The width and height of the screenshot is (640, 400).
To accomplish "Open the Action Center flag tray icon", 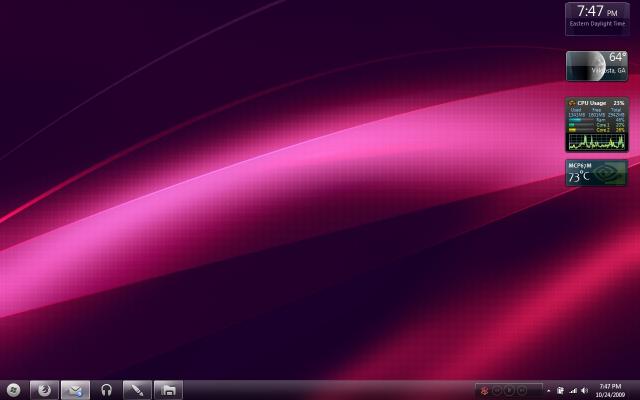I will [560, 391].
